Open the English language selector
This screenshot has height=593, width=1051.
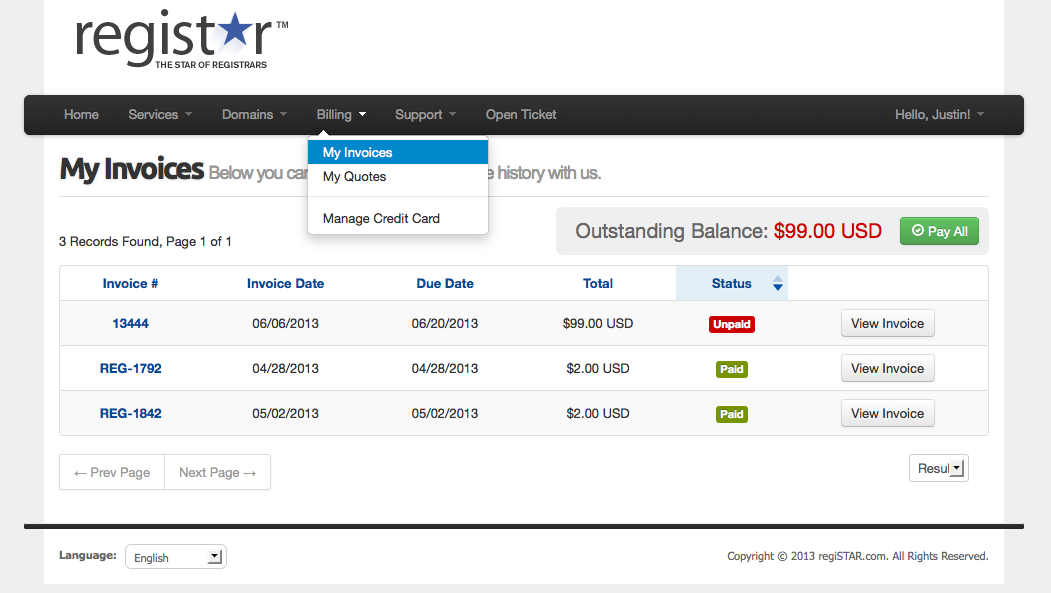coord(175,557)
